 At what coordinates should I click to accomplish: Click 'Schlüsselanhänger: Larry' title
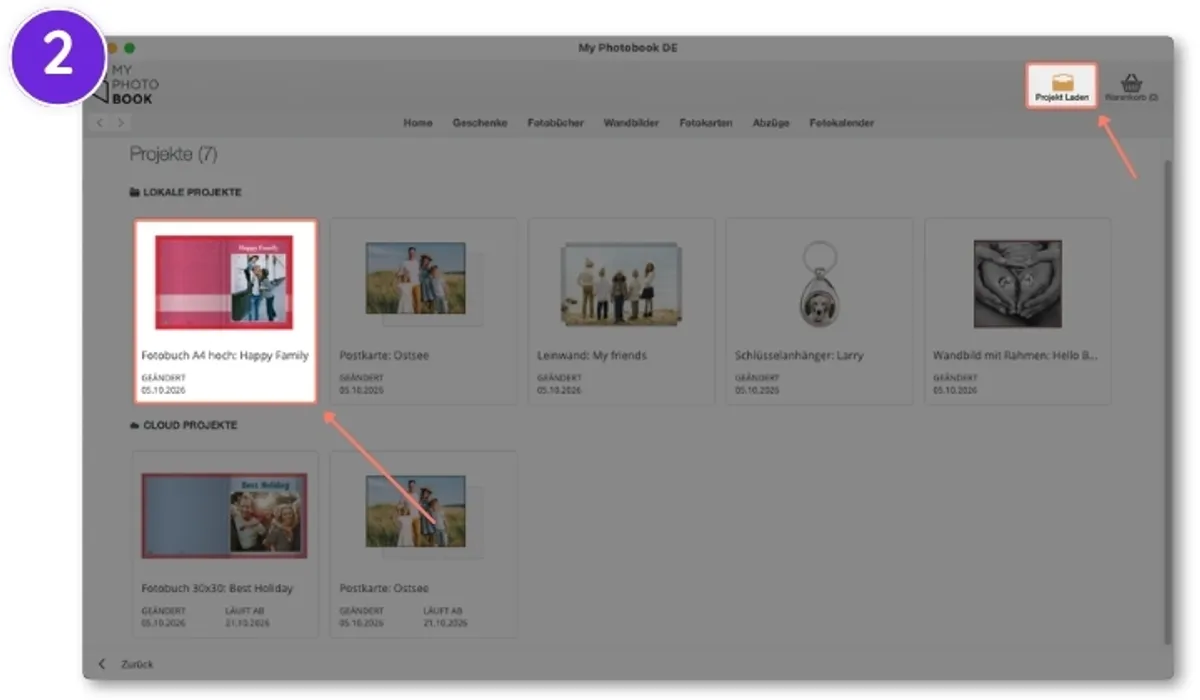799,355
